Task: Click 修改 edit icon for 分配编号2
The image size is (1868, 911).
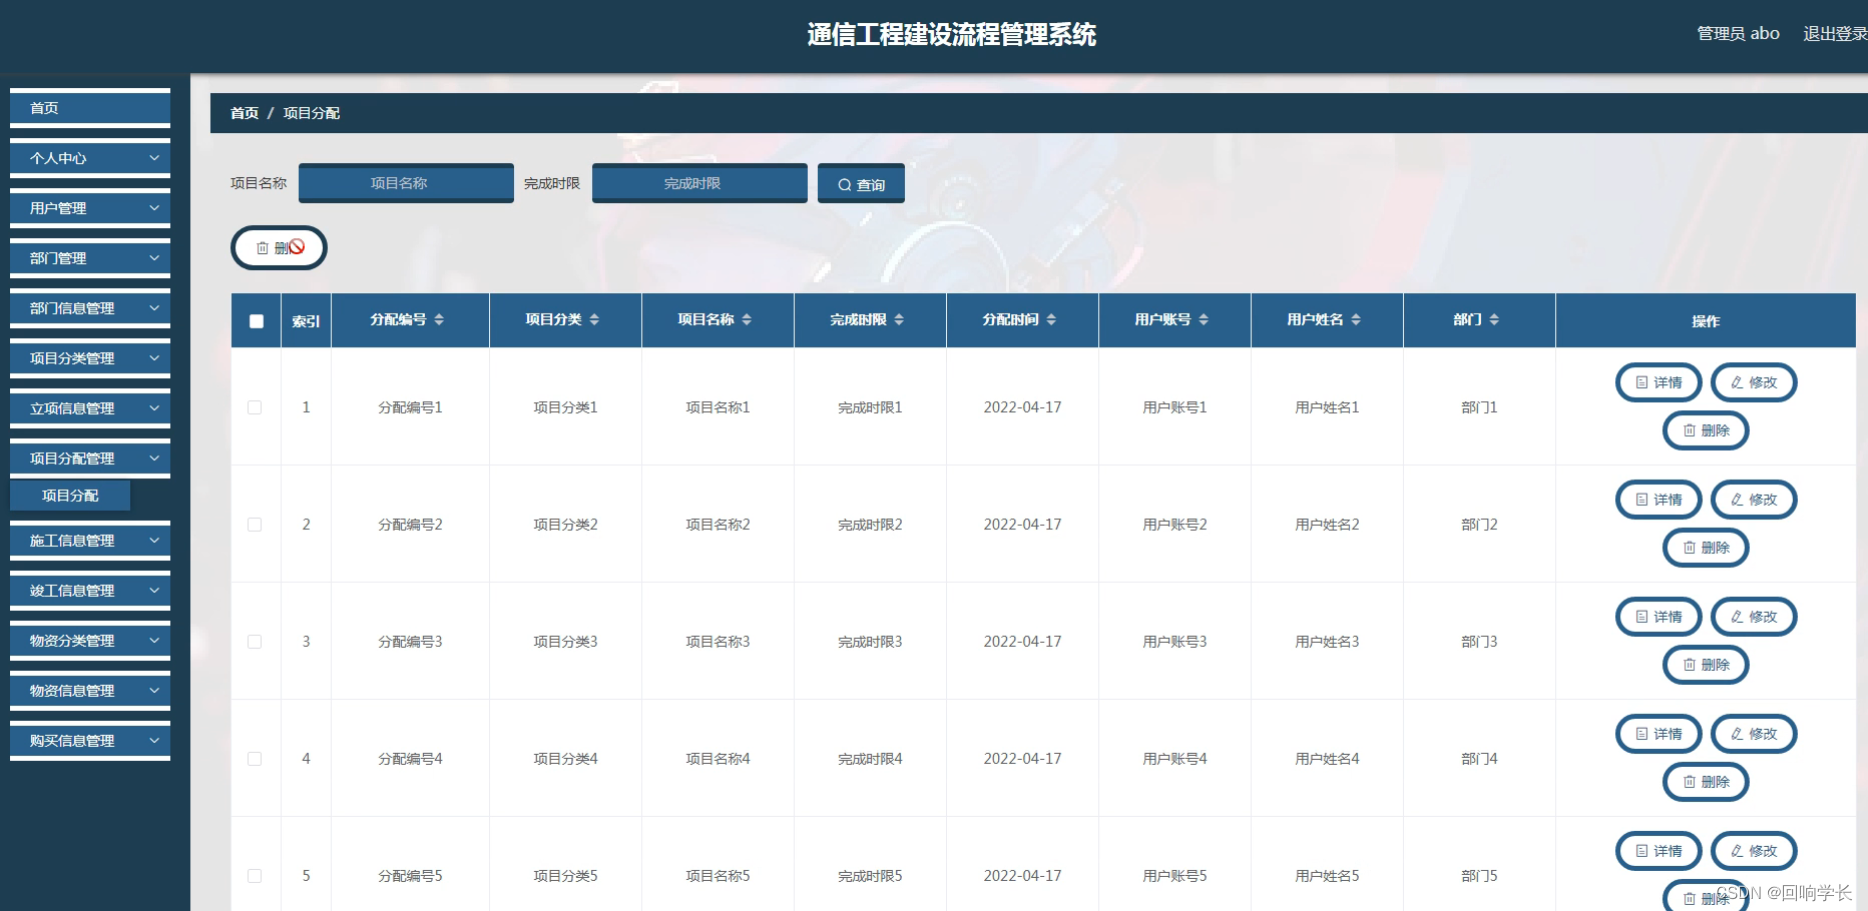Action: coord(1753,499)
